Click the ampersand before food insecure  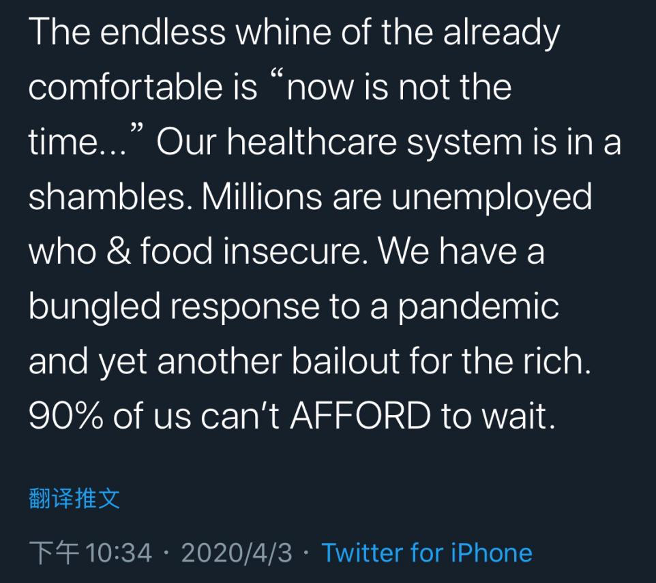pyautogui.click(x=118, y=251)
